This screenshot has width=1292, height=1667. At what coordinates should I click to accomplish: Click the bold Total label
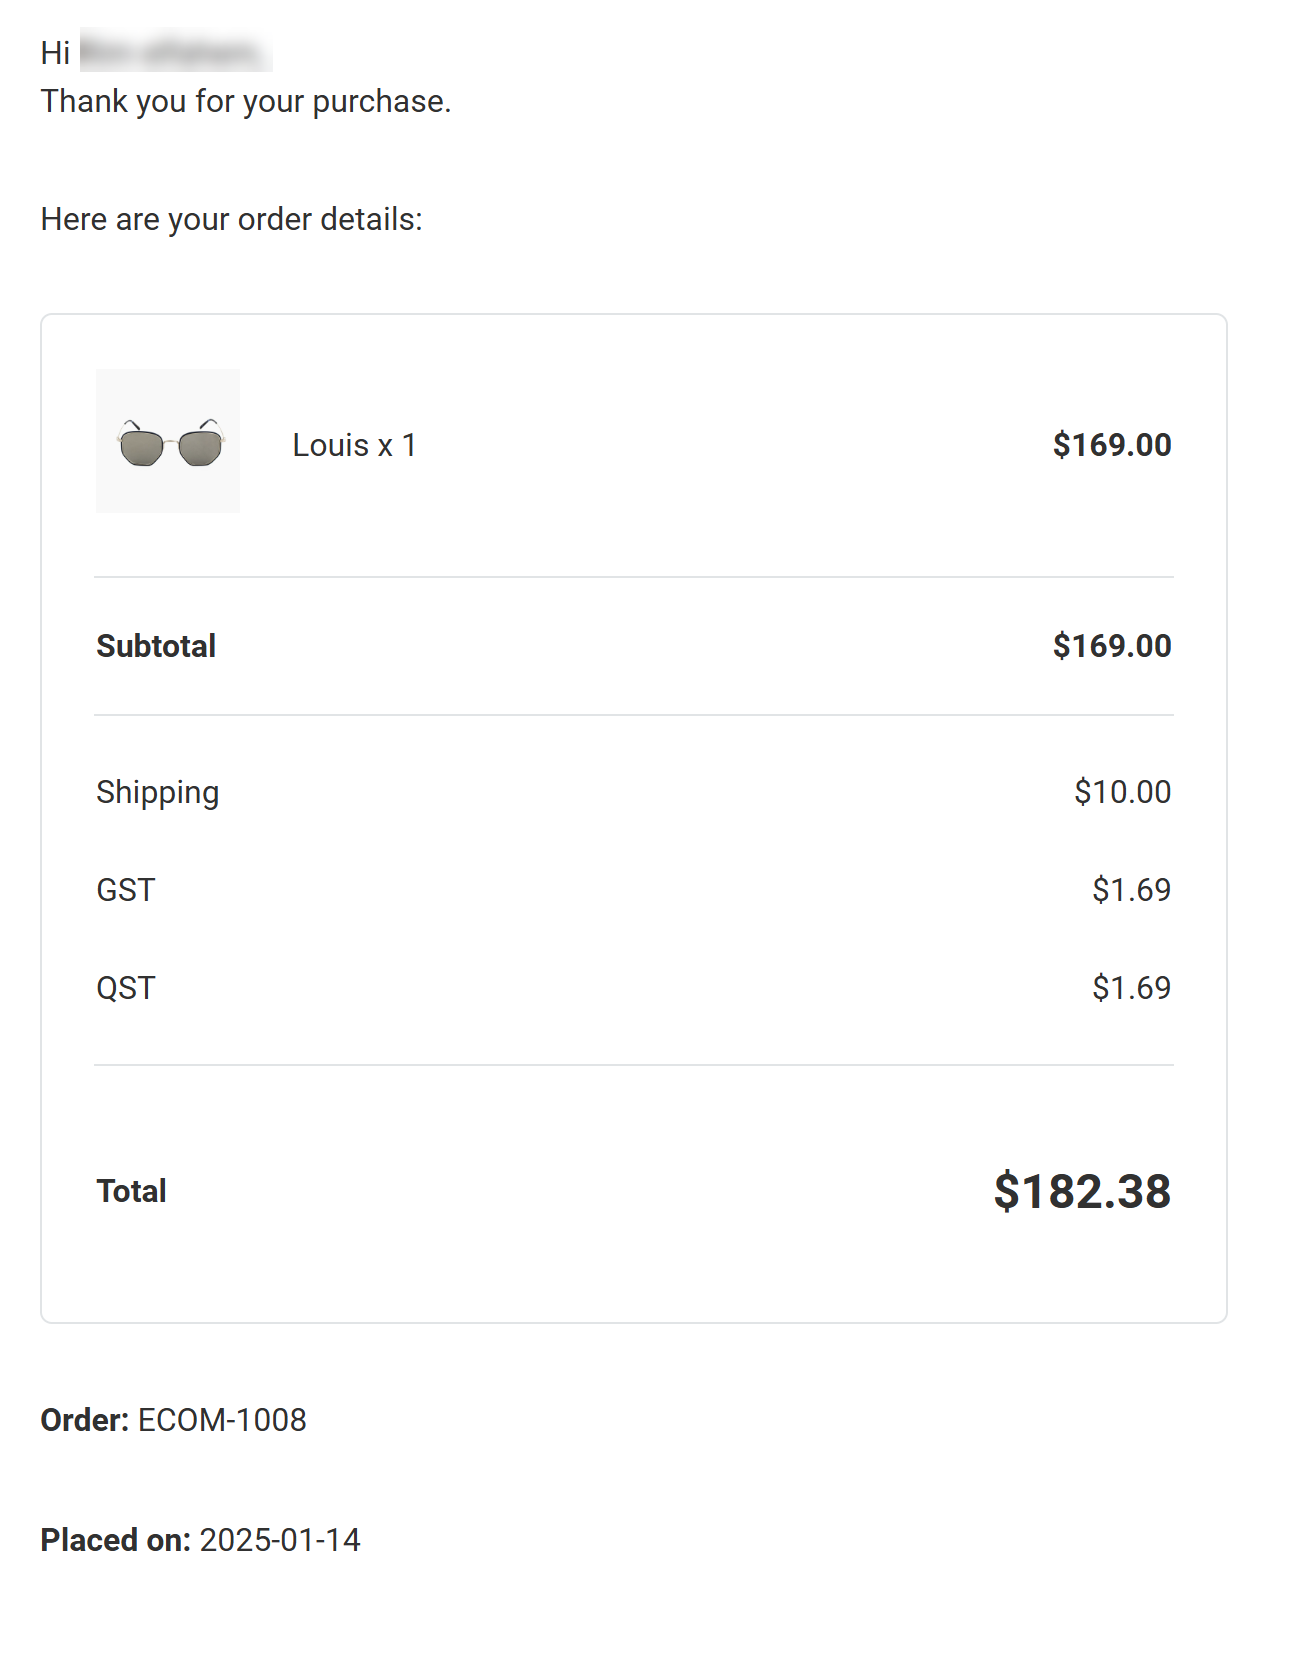[x=131, y=1191]
